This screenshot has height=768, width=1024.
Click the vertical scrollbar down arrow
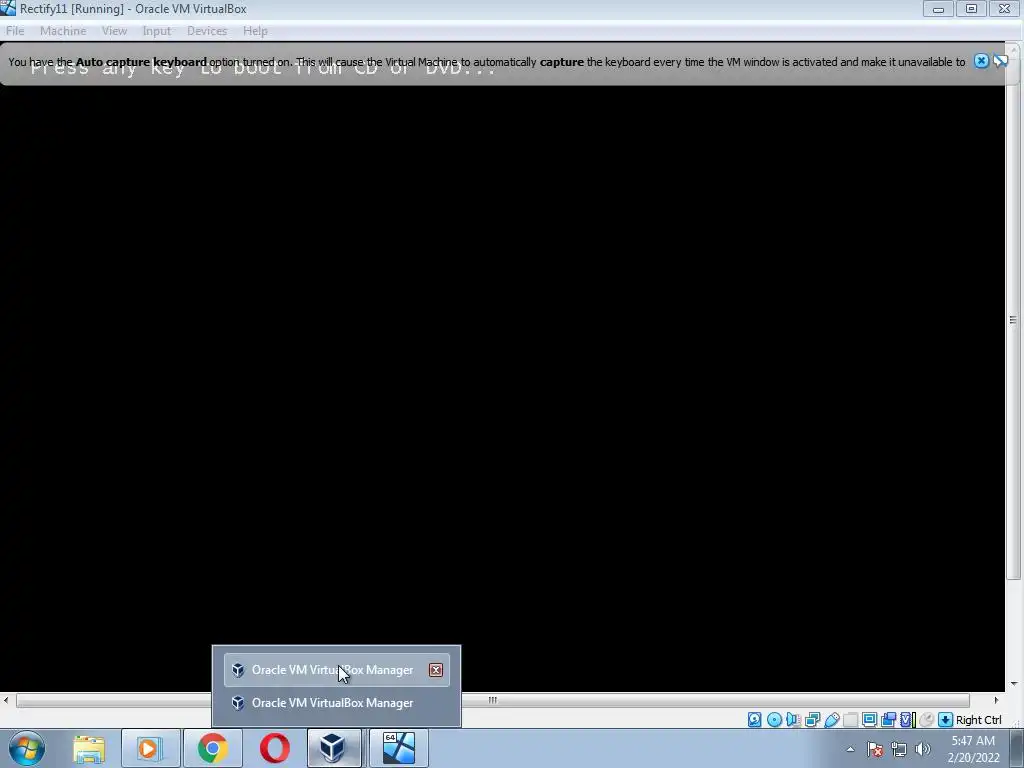pyautogui.click(x=1013, y=684)
